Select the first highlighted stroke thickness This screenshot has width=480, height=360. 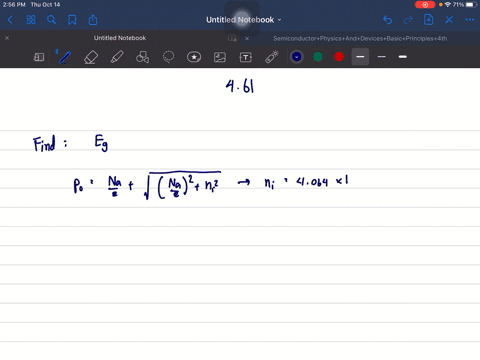360,57
